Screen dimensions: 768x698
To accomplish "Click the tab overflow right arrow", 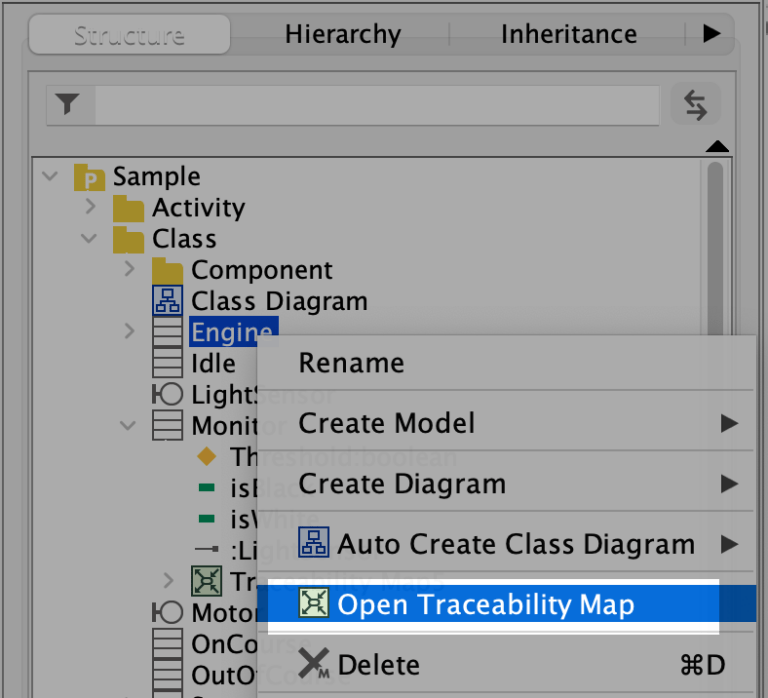I will coord(711,34).
